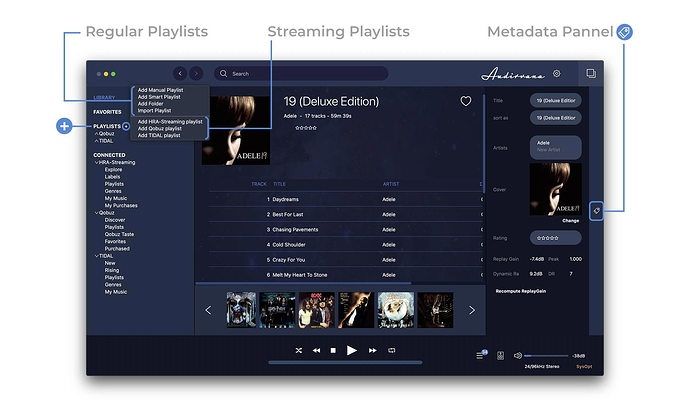Choose Add HRA-Streaming playlist

coord(170,122)
